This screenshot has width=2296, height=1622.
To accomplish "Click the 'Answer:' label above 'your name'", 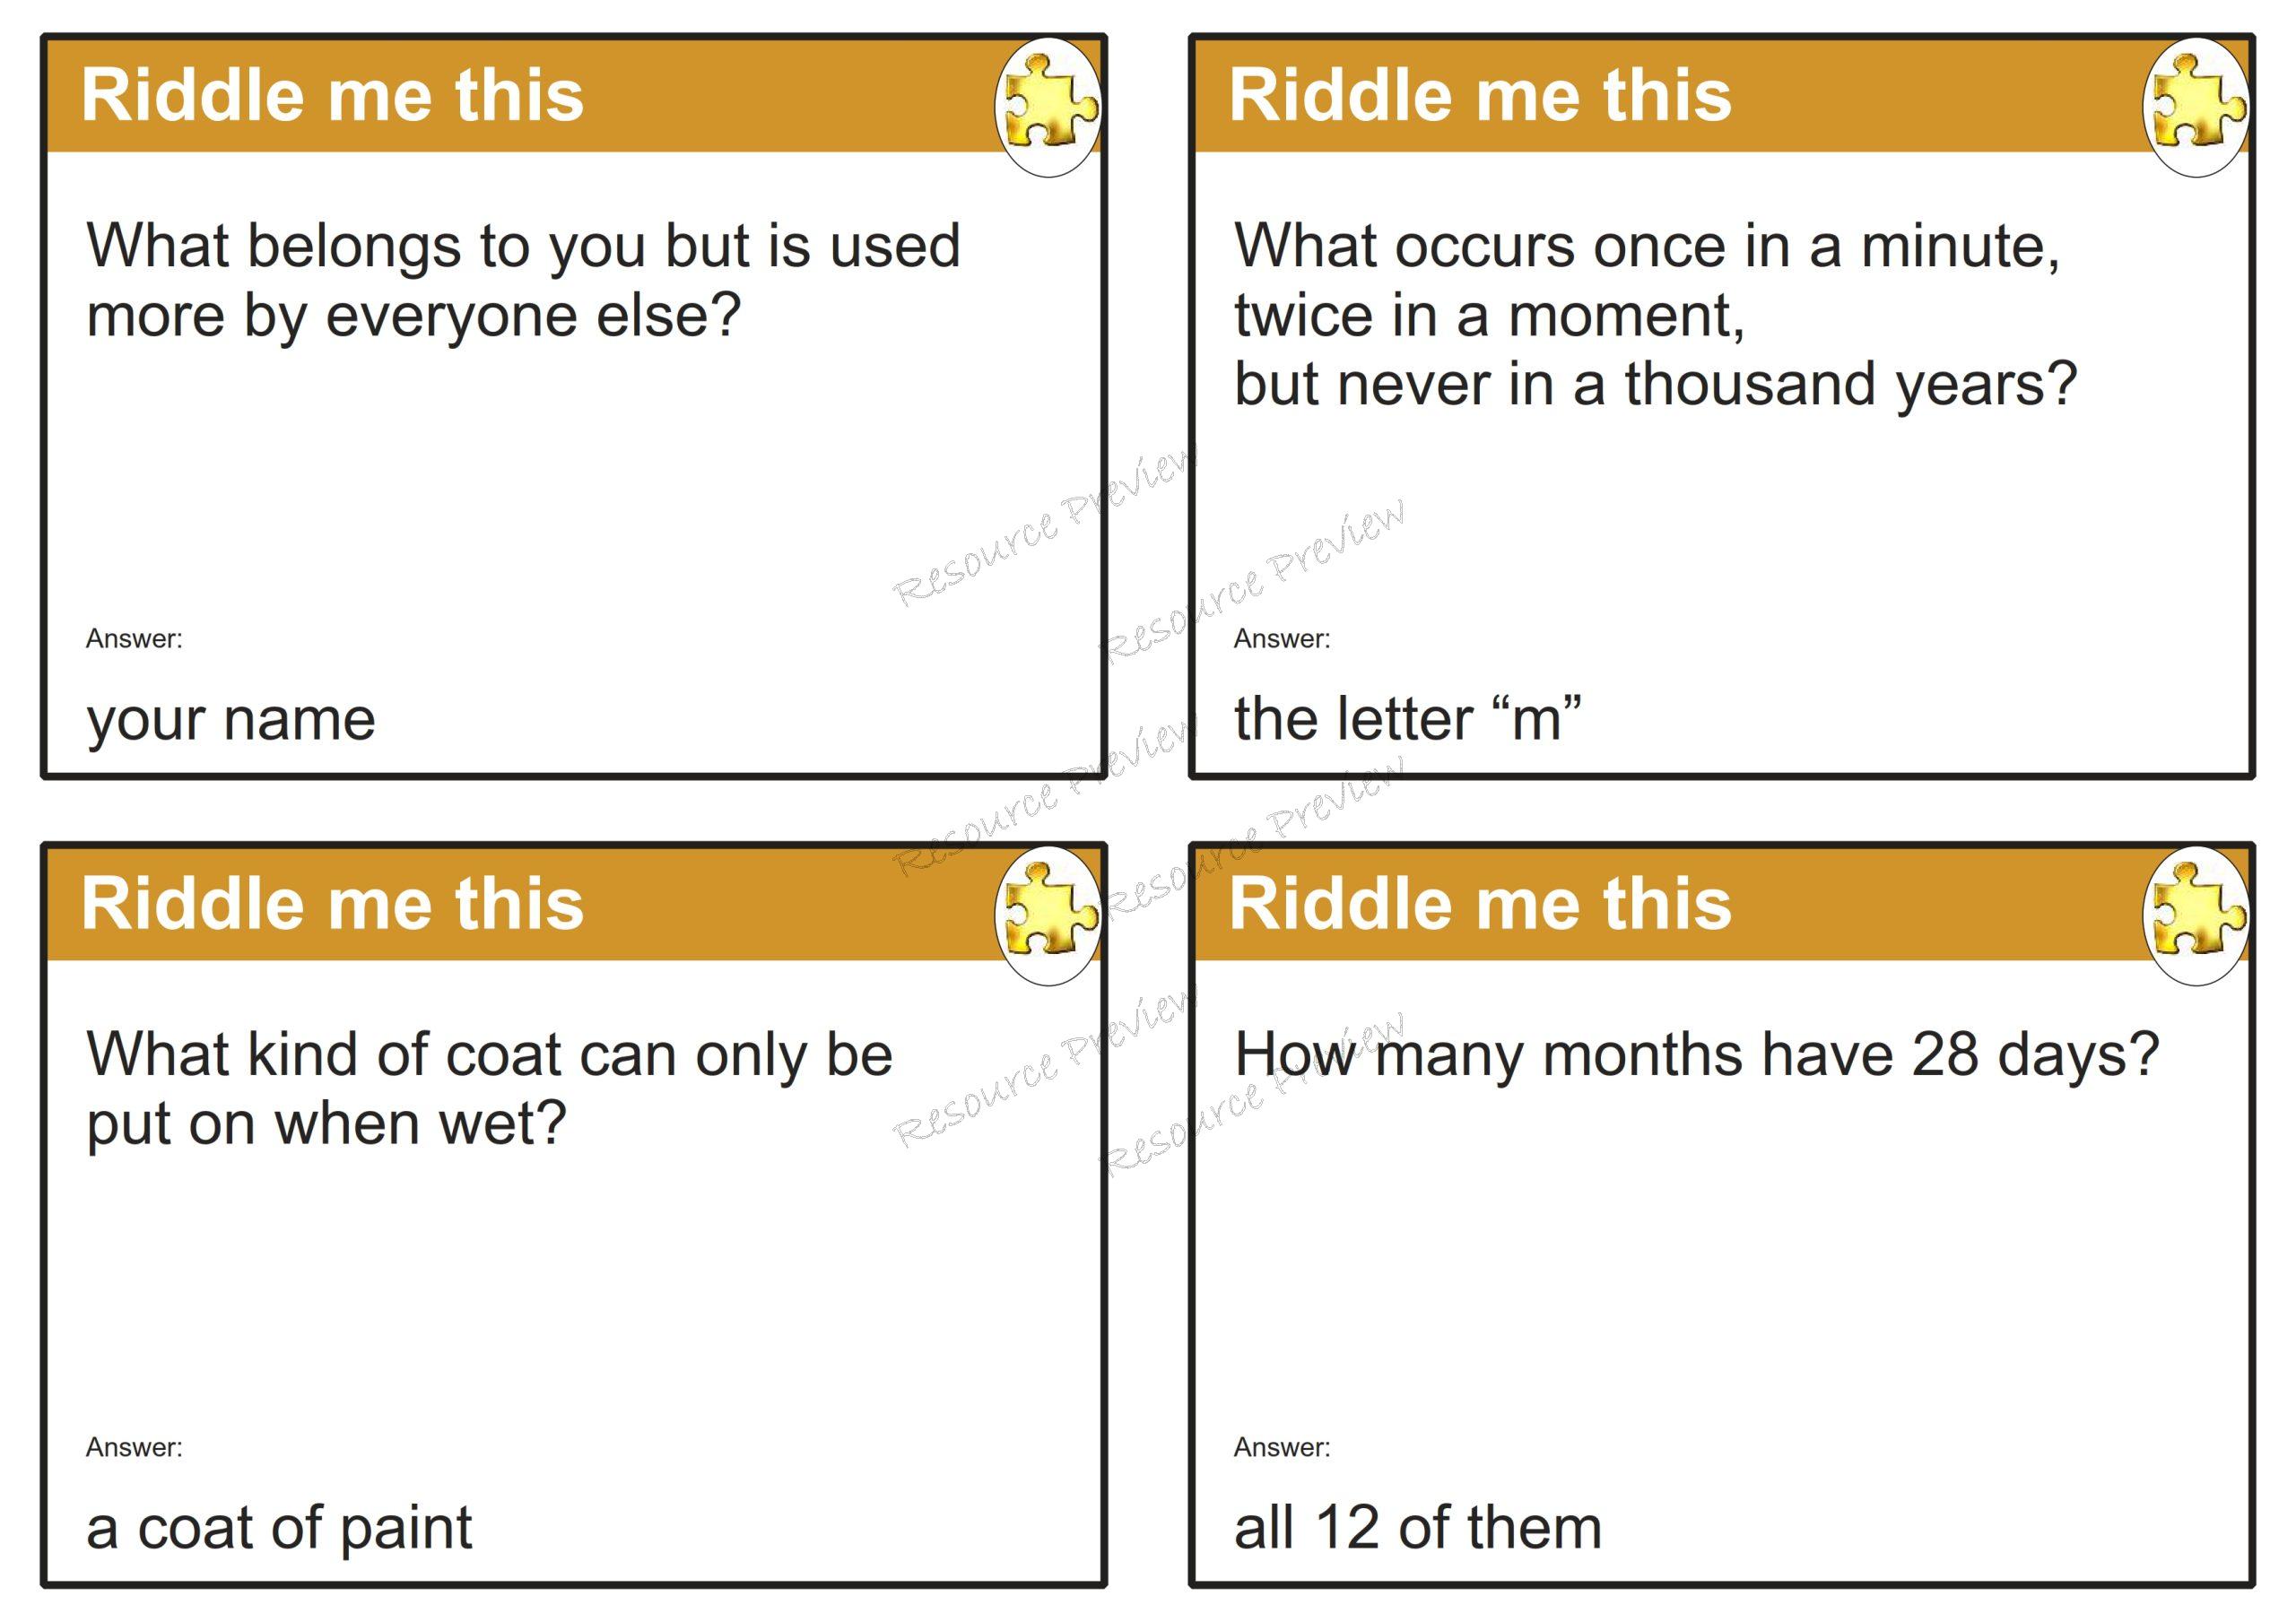I will [134, 639].
